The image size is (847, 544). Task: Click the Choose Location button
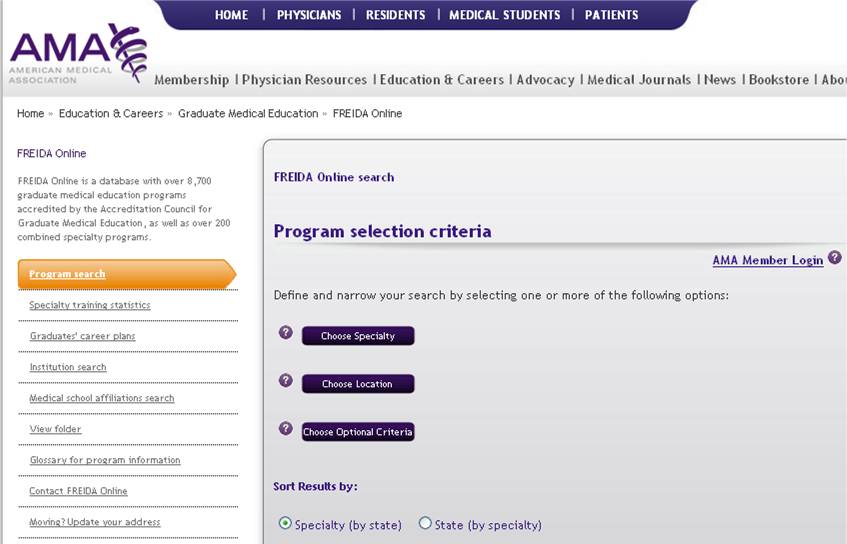358,384
